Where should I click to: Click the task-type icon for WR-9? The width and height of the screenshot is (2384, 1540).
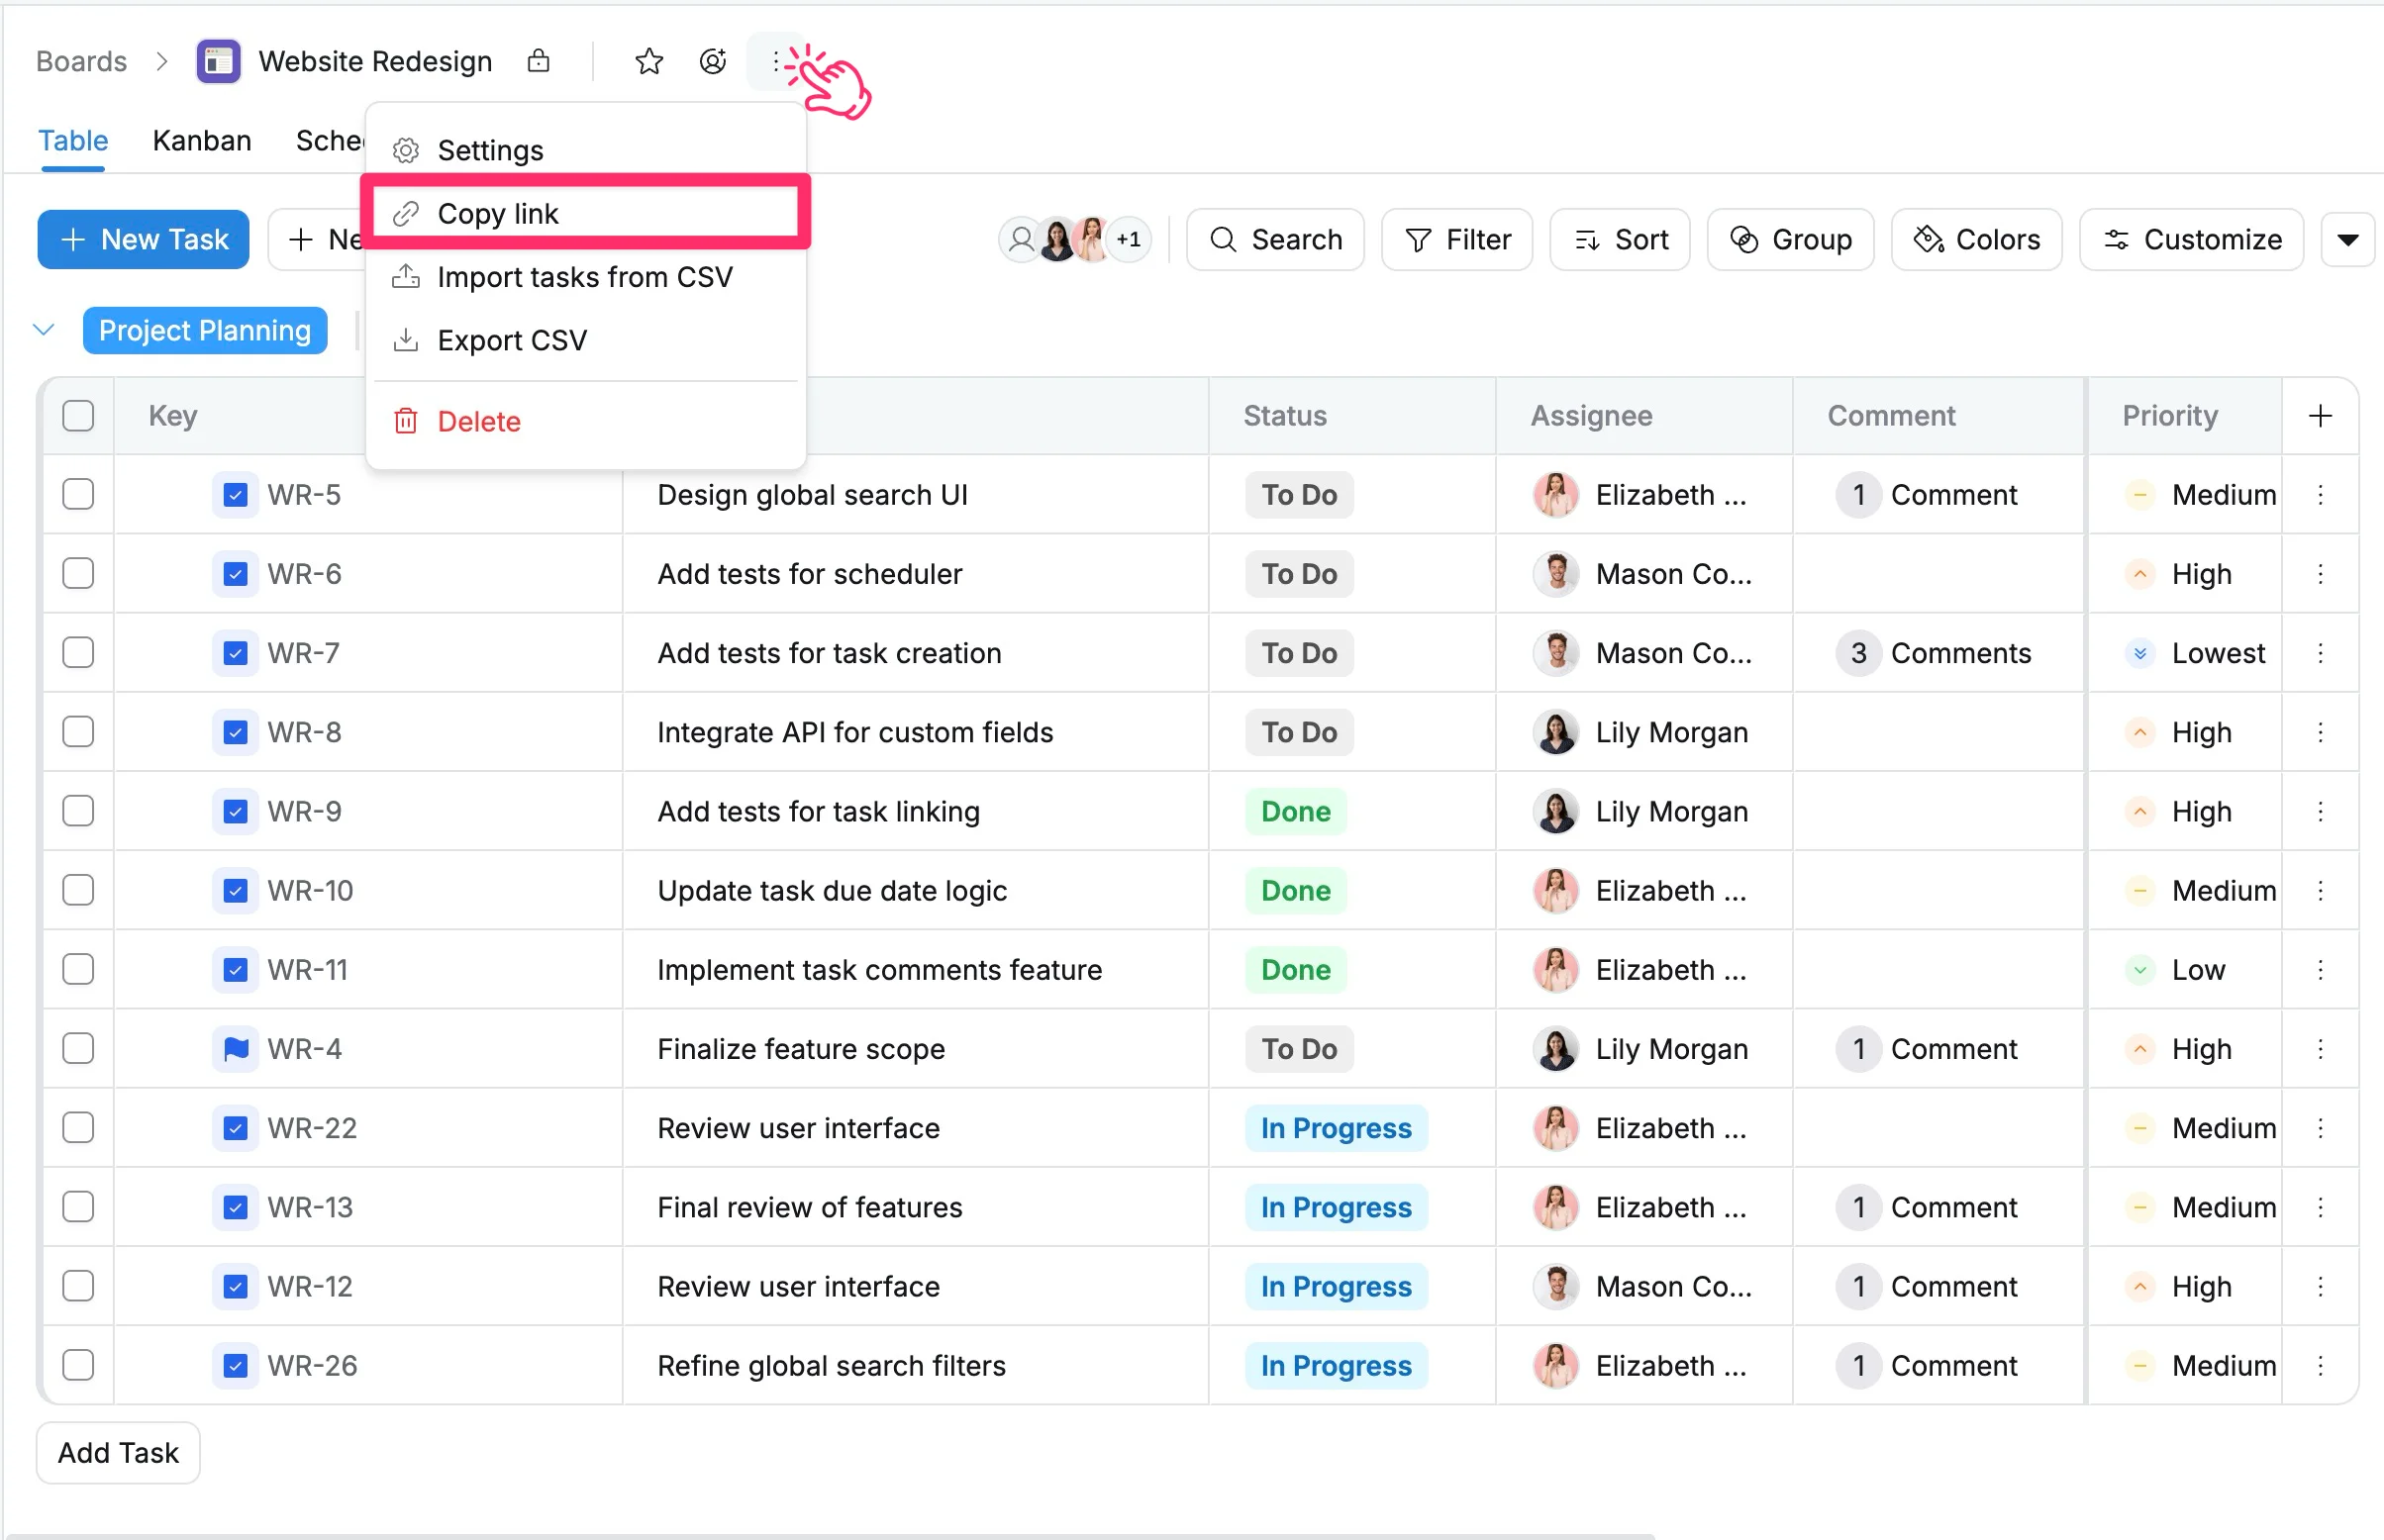(235, 811)
